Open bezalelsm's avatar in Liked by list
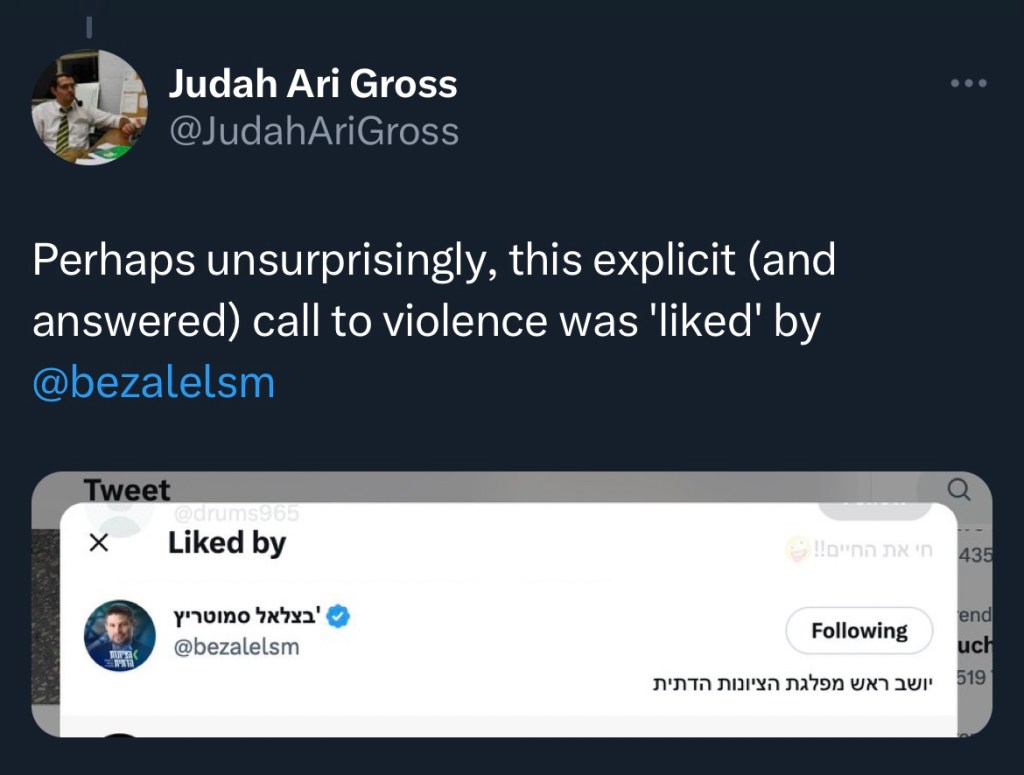This screenshot has height=775, width=1024. click(x=119, y=636)
